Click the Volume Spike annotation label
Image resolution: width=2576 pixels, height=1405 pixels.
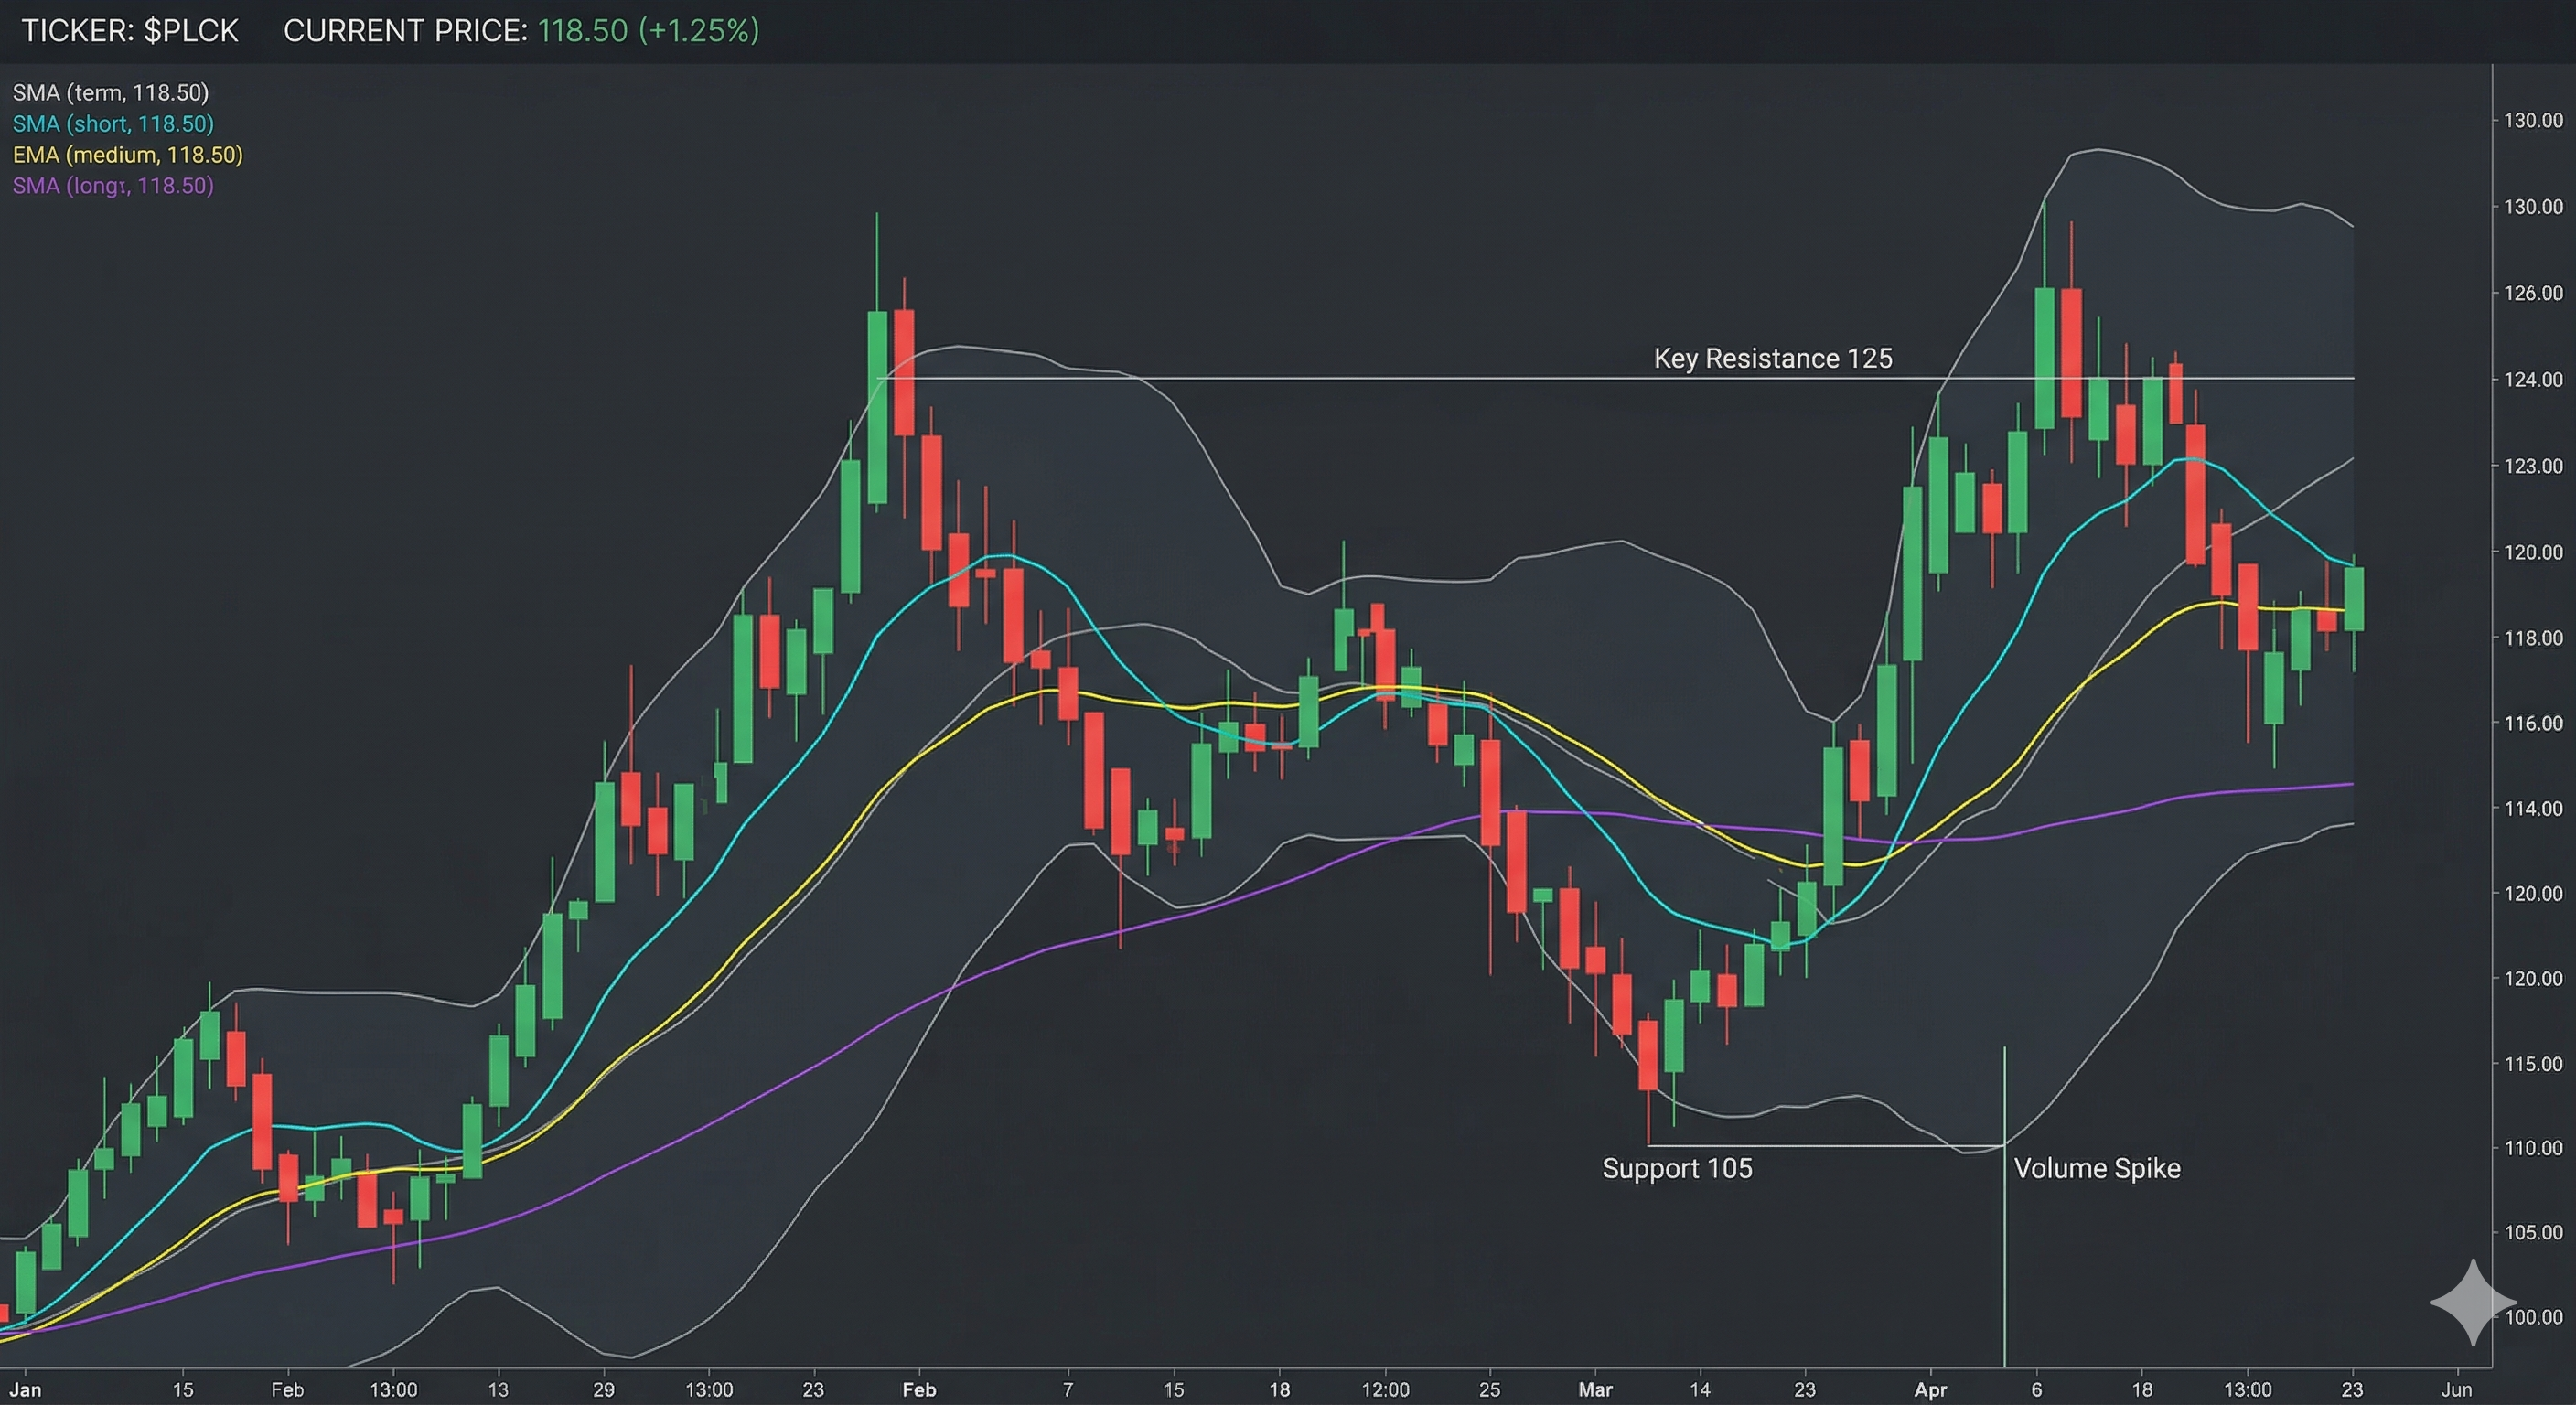2096,1168
